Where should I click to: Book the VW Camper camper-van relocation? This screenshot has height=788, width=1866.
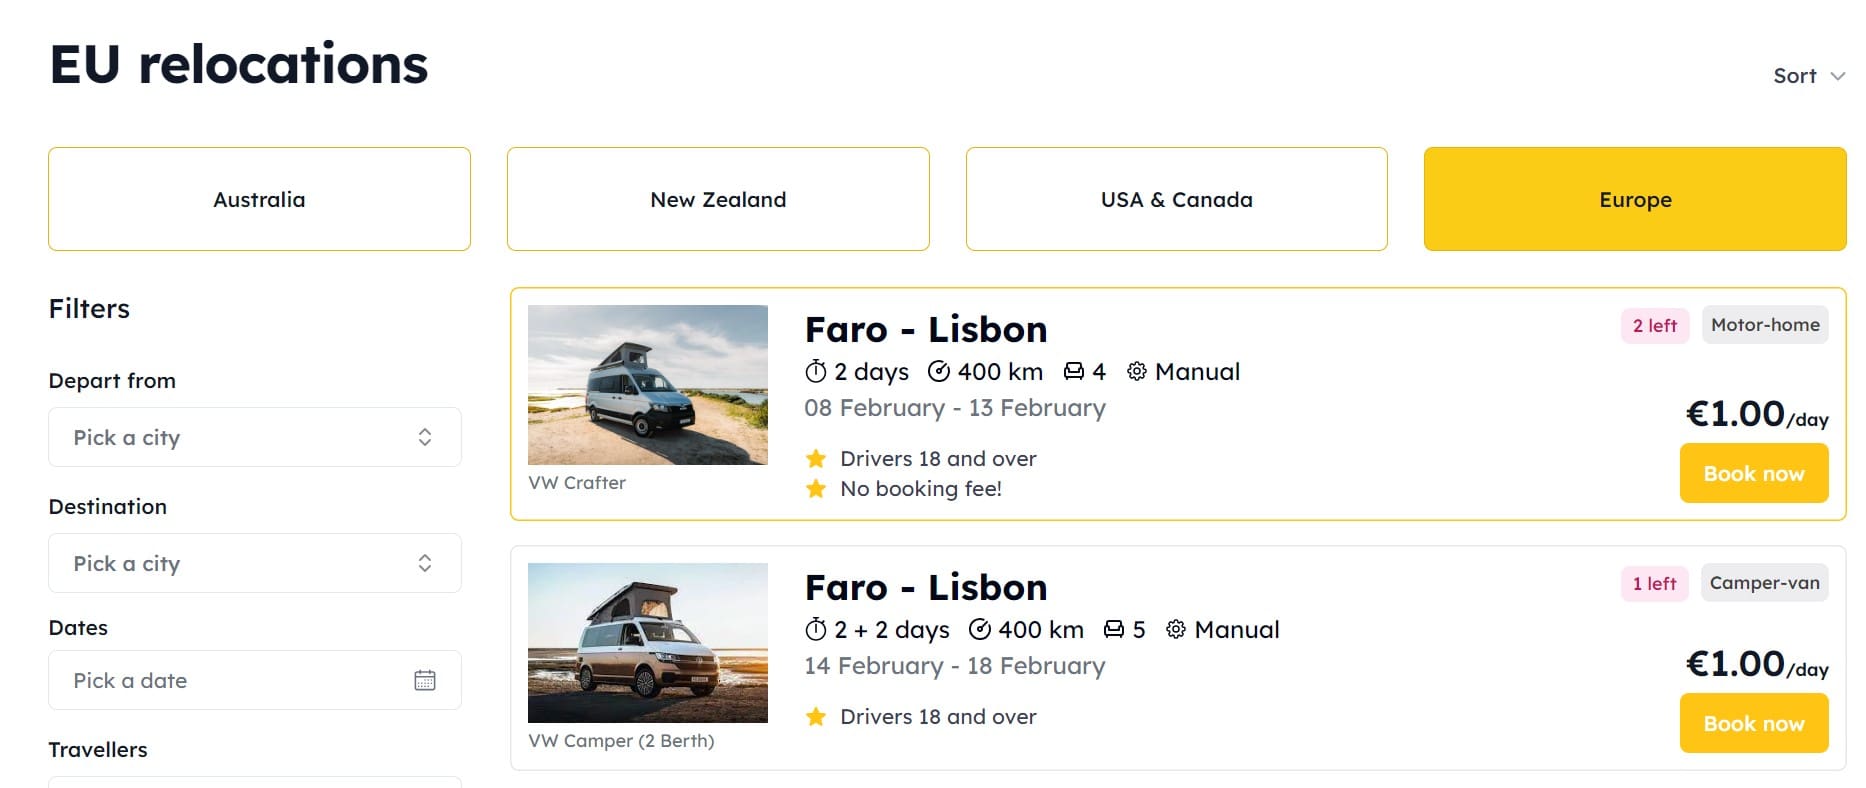pyautogui.click(x=1754, y=724)
